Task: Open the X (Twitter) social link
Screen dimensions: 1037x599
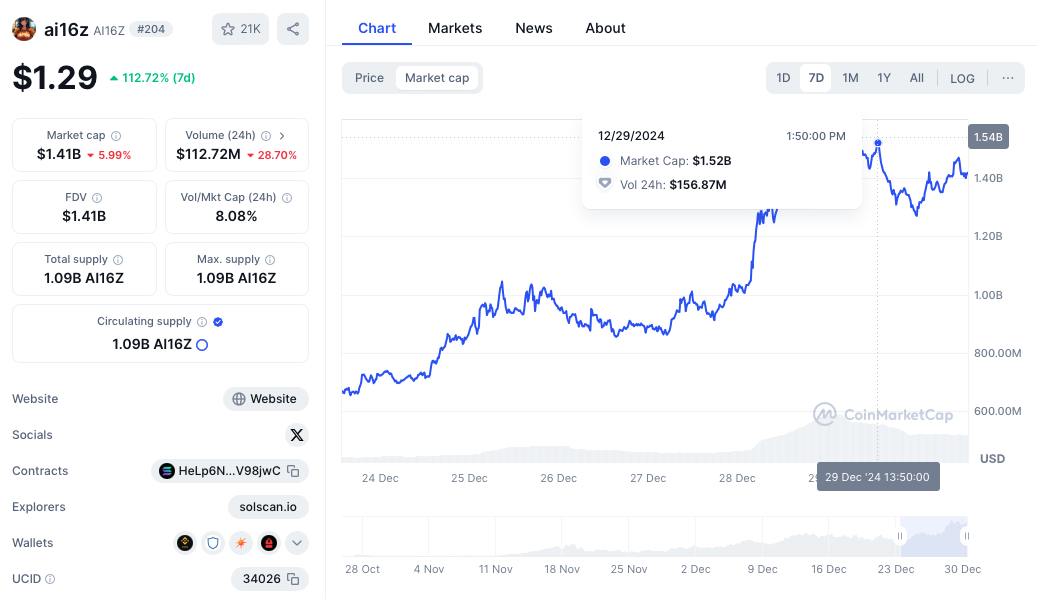Action: (x=297, y=435)
